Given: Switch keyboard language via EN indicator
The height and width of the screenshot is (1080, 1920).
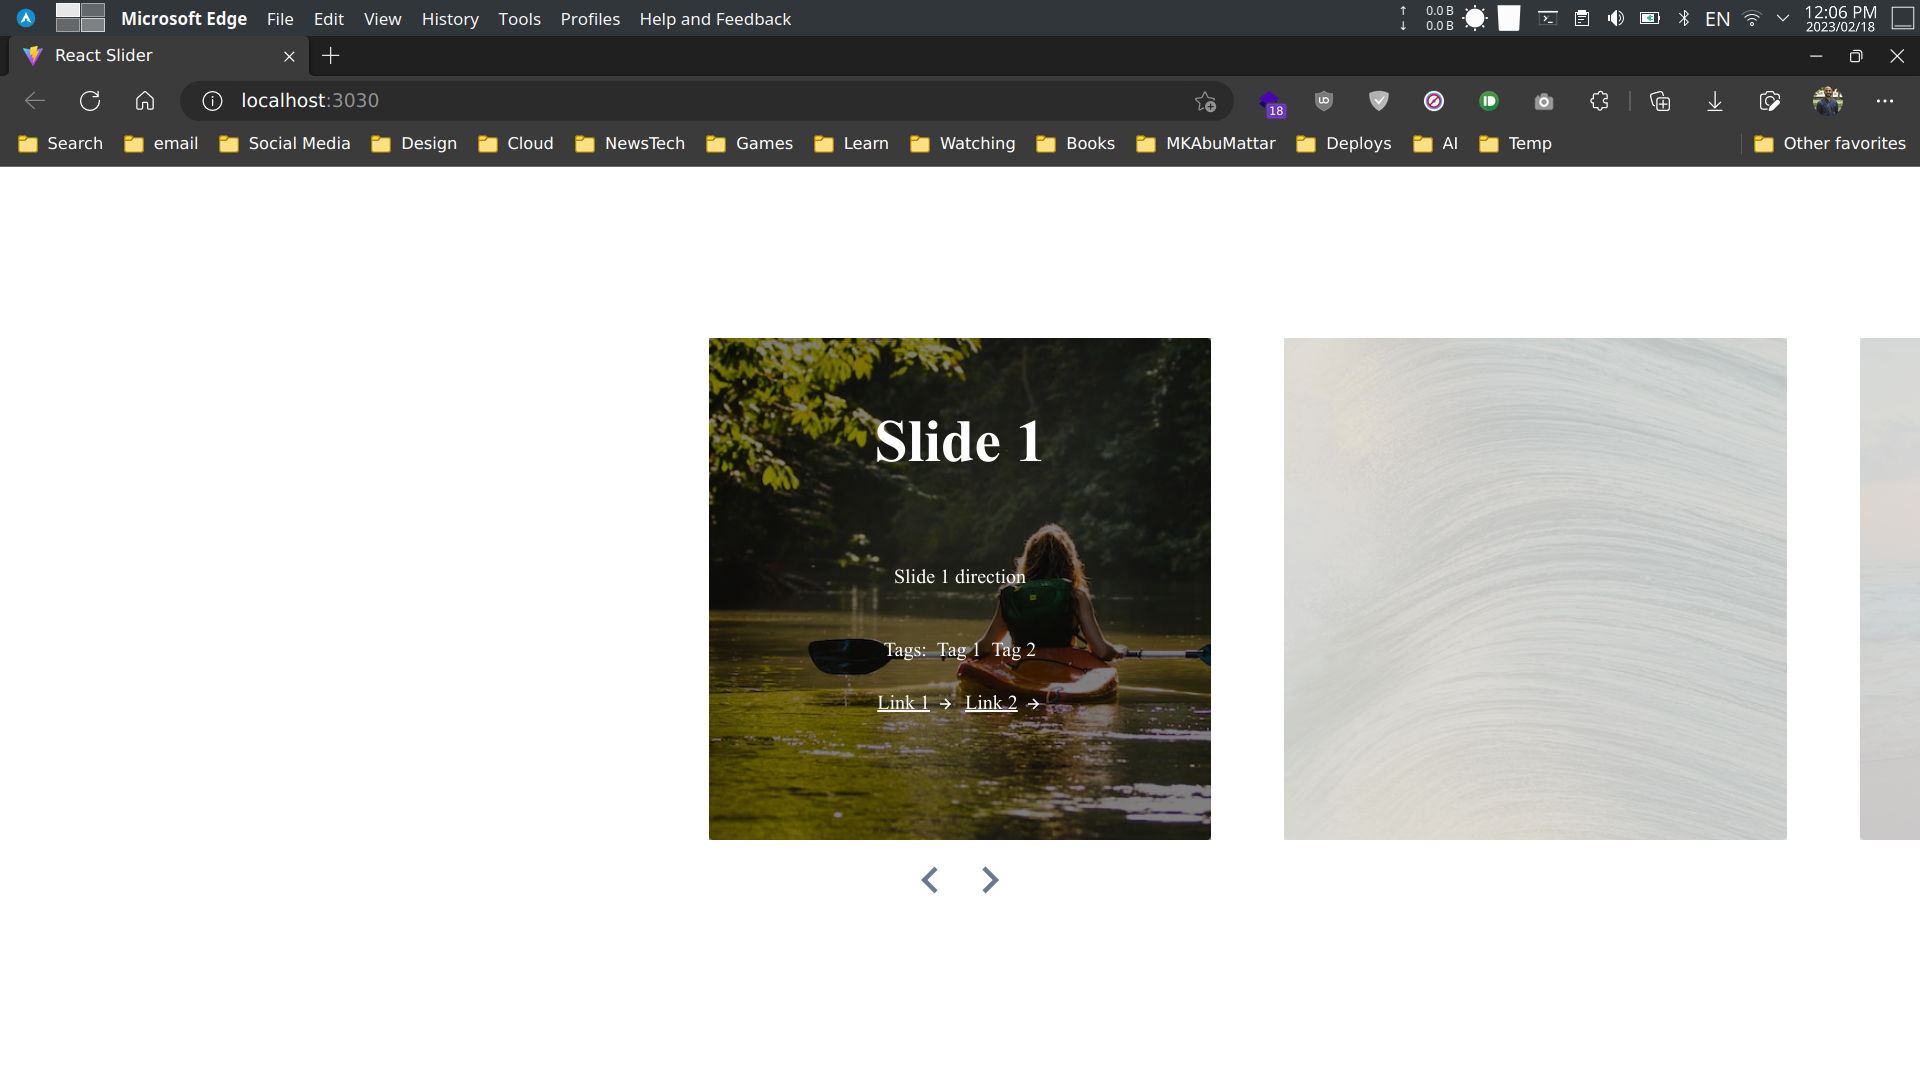Looking at the screenshot, I should [1718, 18].
